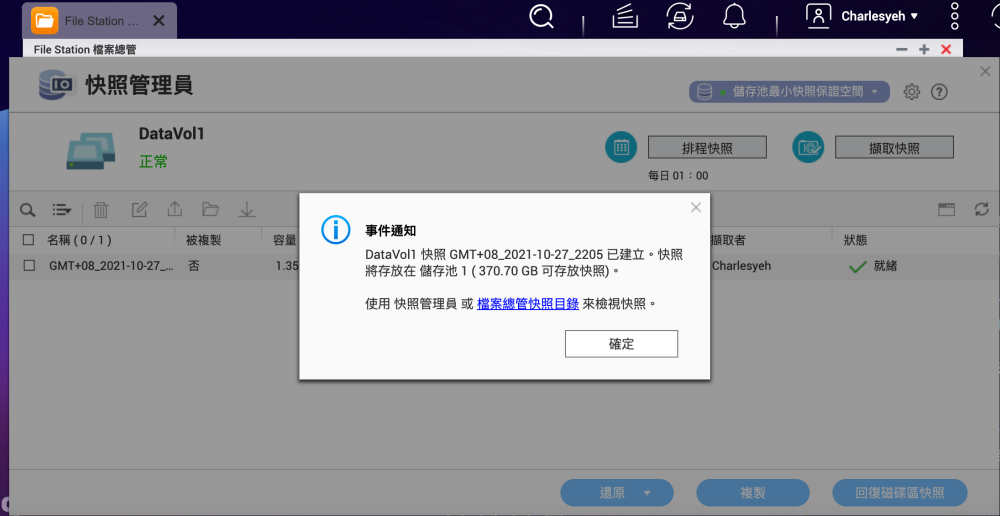Click the help question mark icon
Image resolution: width=1000 pixels, height=516 pixels.
pos(939,92)
